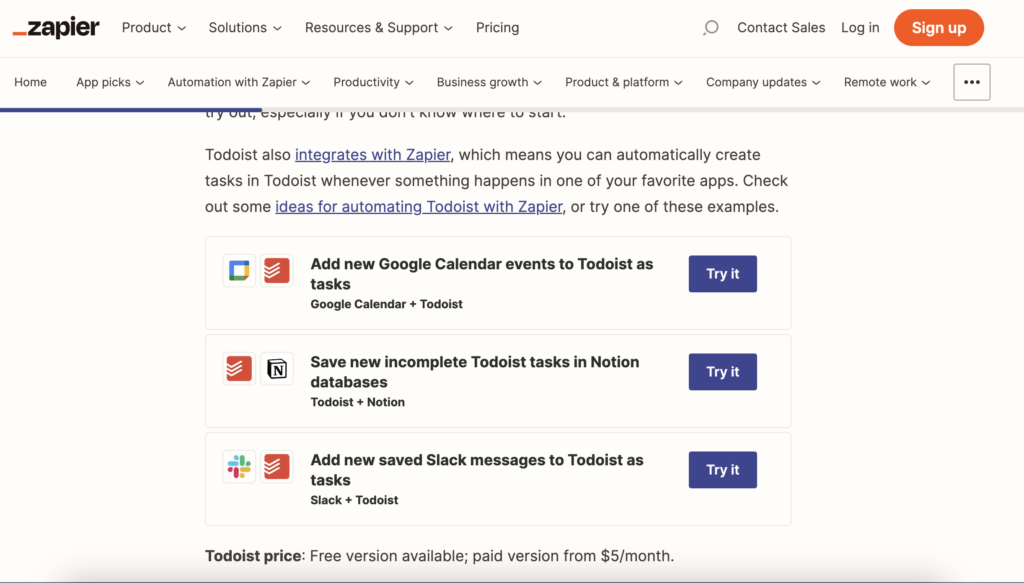The image size is (1024, 583).
Task: Click Contact Sales
Action: point(781,27)
